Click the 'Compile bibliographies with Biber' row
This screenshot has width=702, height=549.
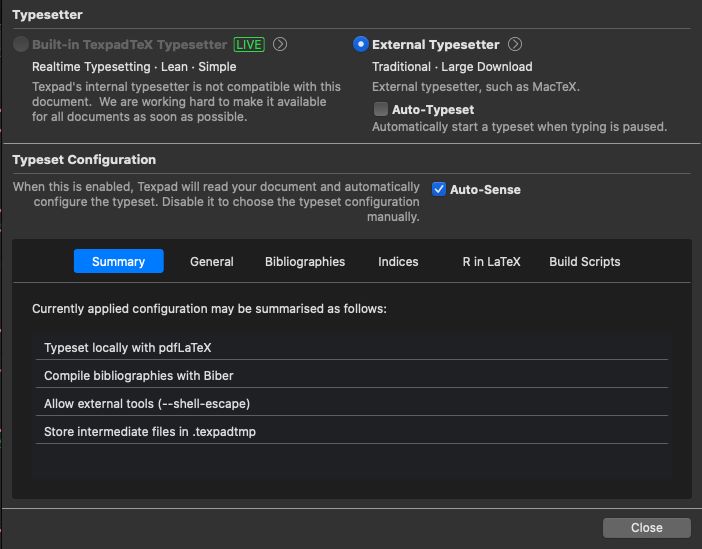pos(350,375)
